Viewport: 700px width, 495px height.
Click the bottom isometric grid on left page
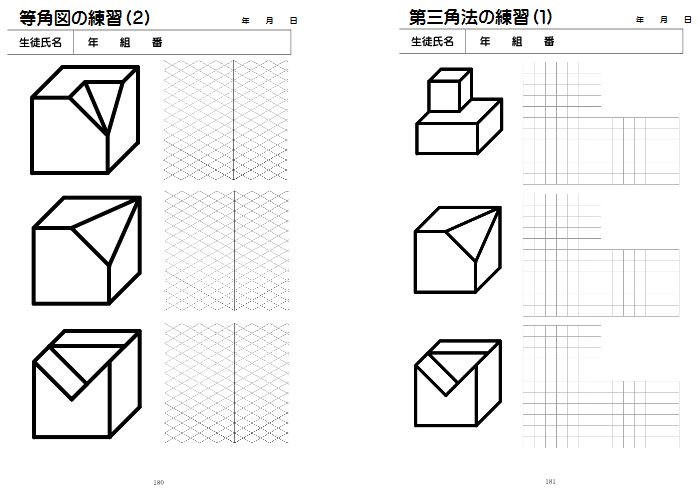click(226, 383)
